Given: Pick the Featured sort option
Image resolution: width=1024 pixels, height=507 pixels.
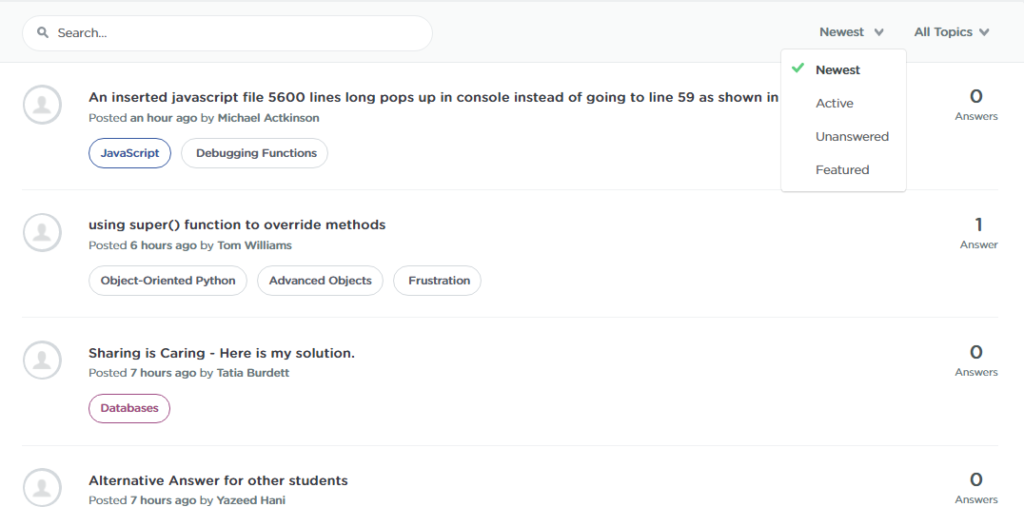Looking at the screenshot, I should coord(842,170).
